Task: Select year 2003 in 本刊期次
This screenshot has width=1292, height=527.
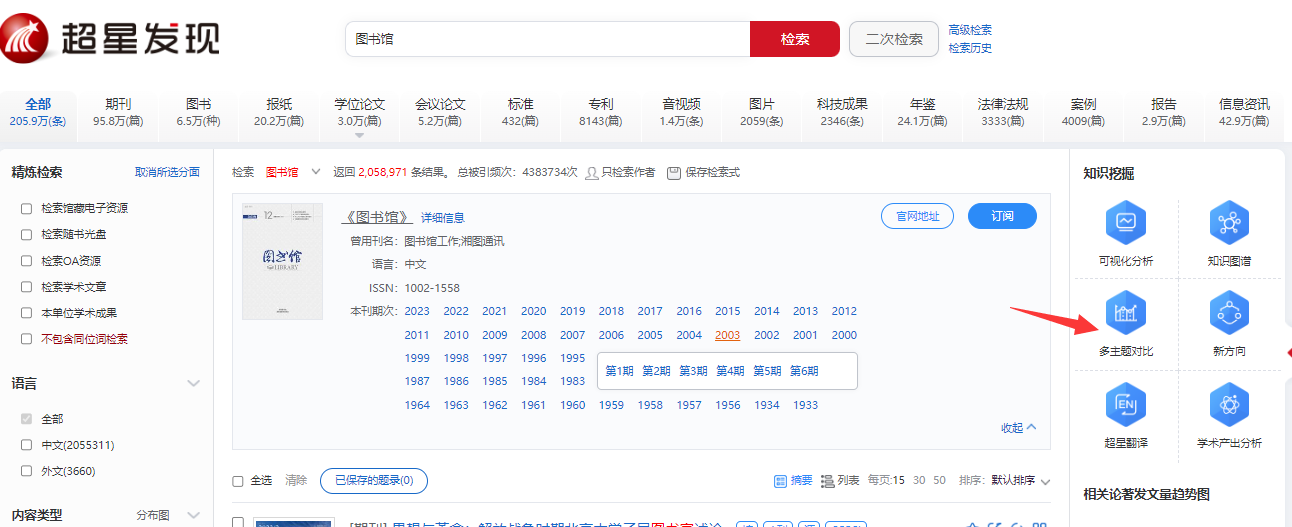Action: 727,335
